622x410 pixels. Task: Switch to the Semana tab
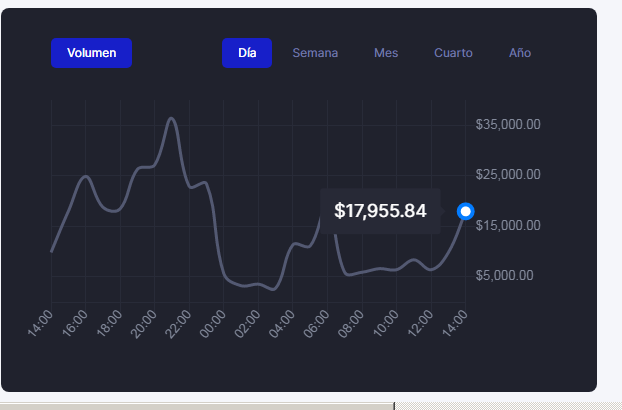pyautogui.click(x=315, y=53)
